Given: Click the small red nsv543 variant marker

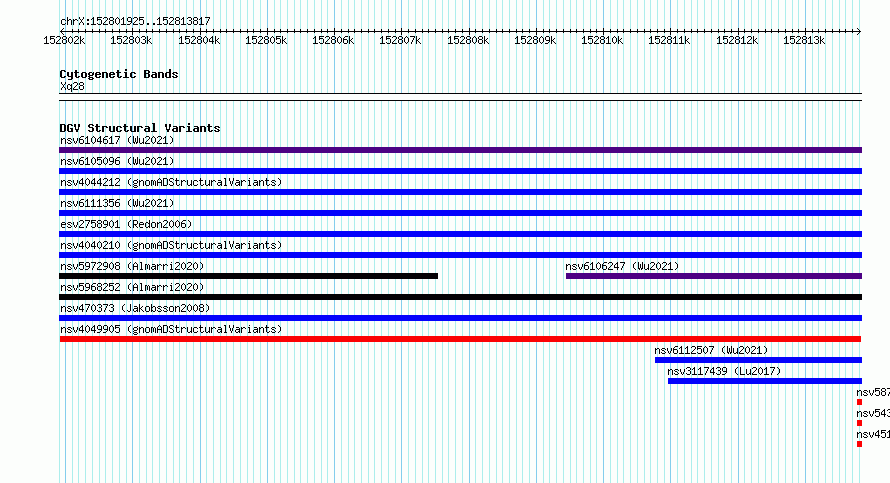Looking at the screenshot, I should coord(859,423).
